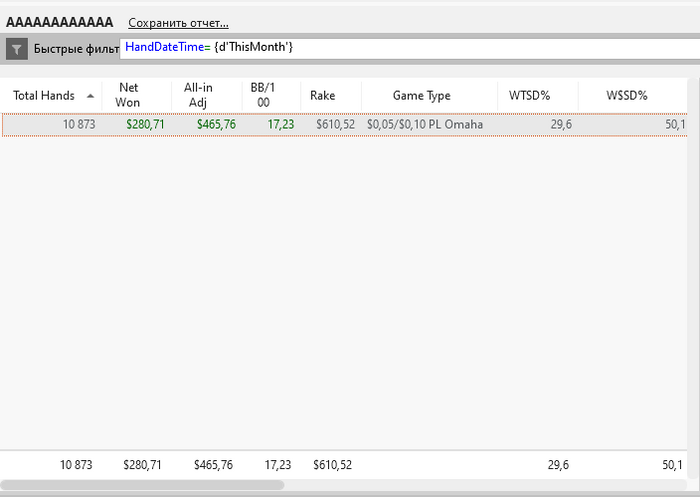Viewport: 700px width, 497px height.
Task: Click Rake value $610,52 in row
Action: pos(335,124)
